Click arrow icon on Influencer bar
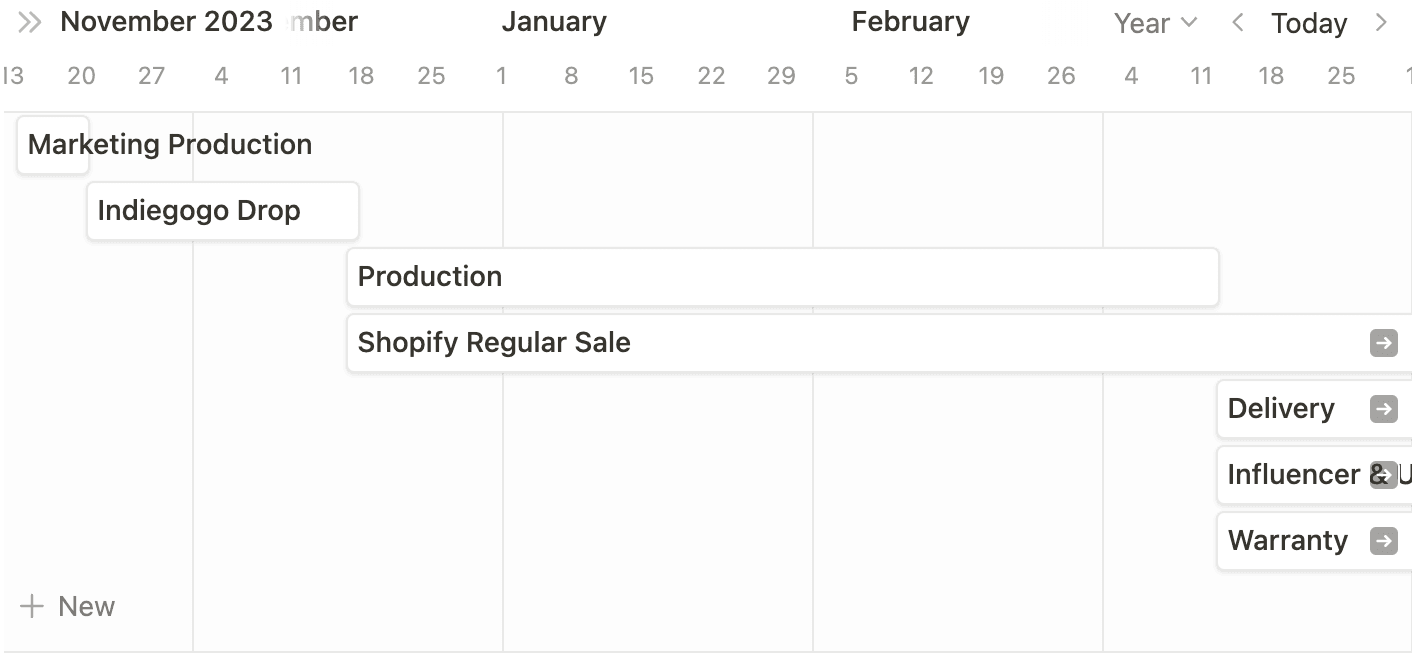 pos(1383,475)
